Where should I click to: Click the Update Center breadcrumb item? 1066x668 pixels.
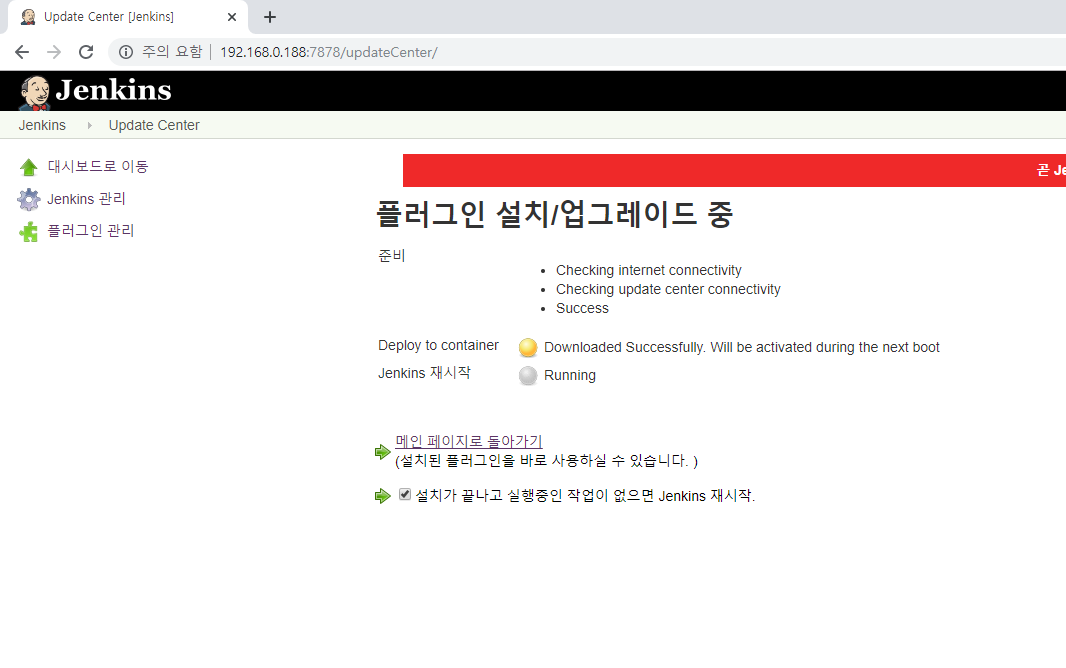(154, 125)
